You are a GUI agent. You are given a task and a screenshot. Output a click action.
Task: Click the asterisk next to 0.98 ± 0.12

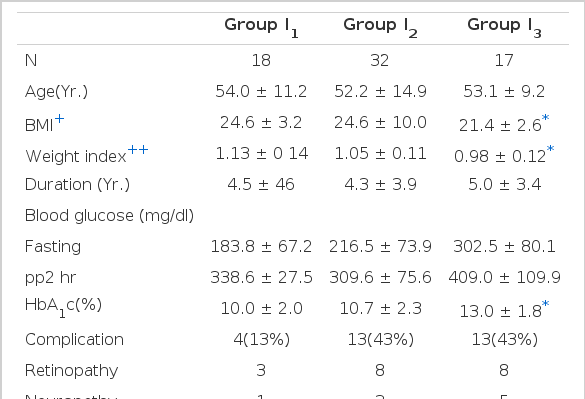coord(550,149)
